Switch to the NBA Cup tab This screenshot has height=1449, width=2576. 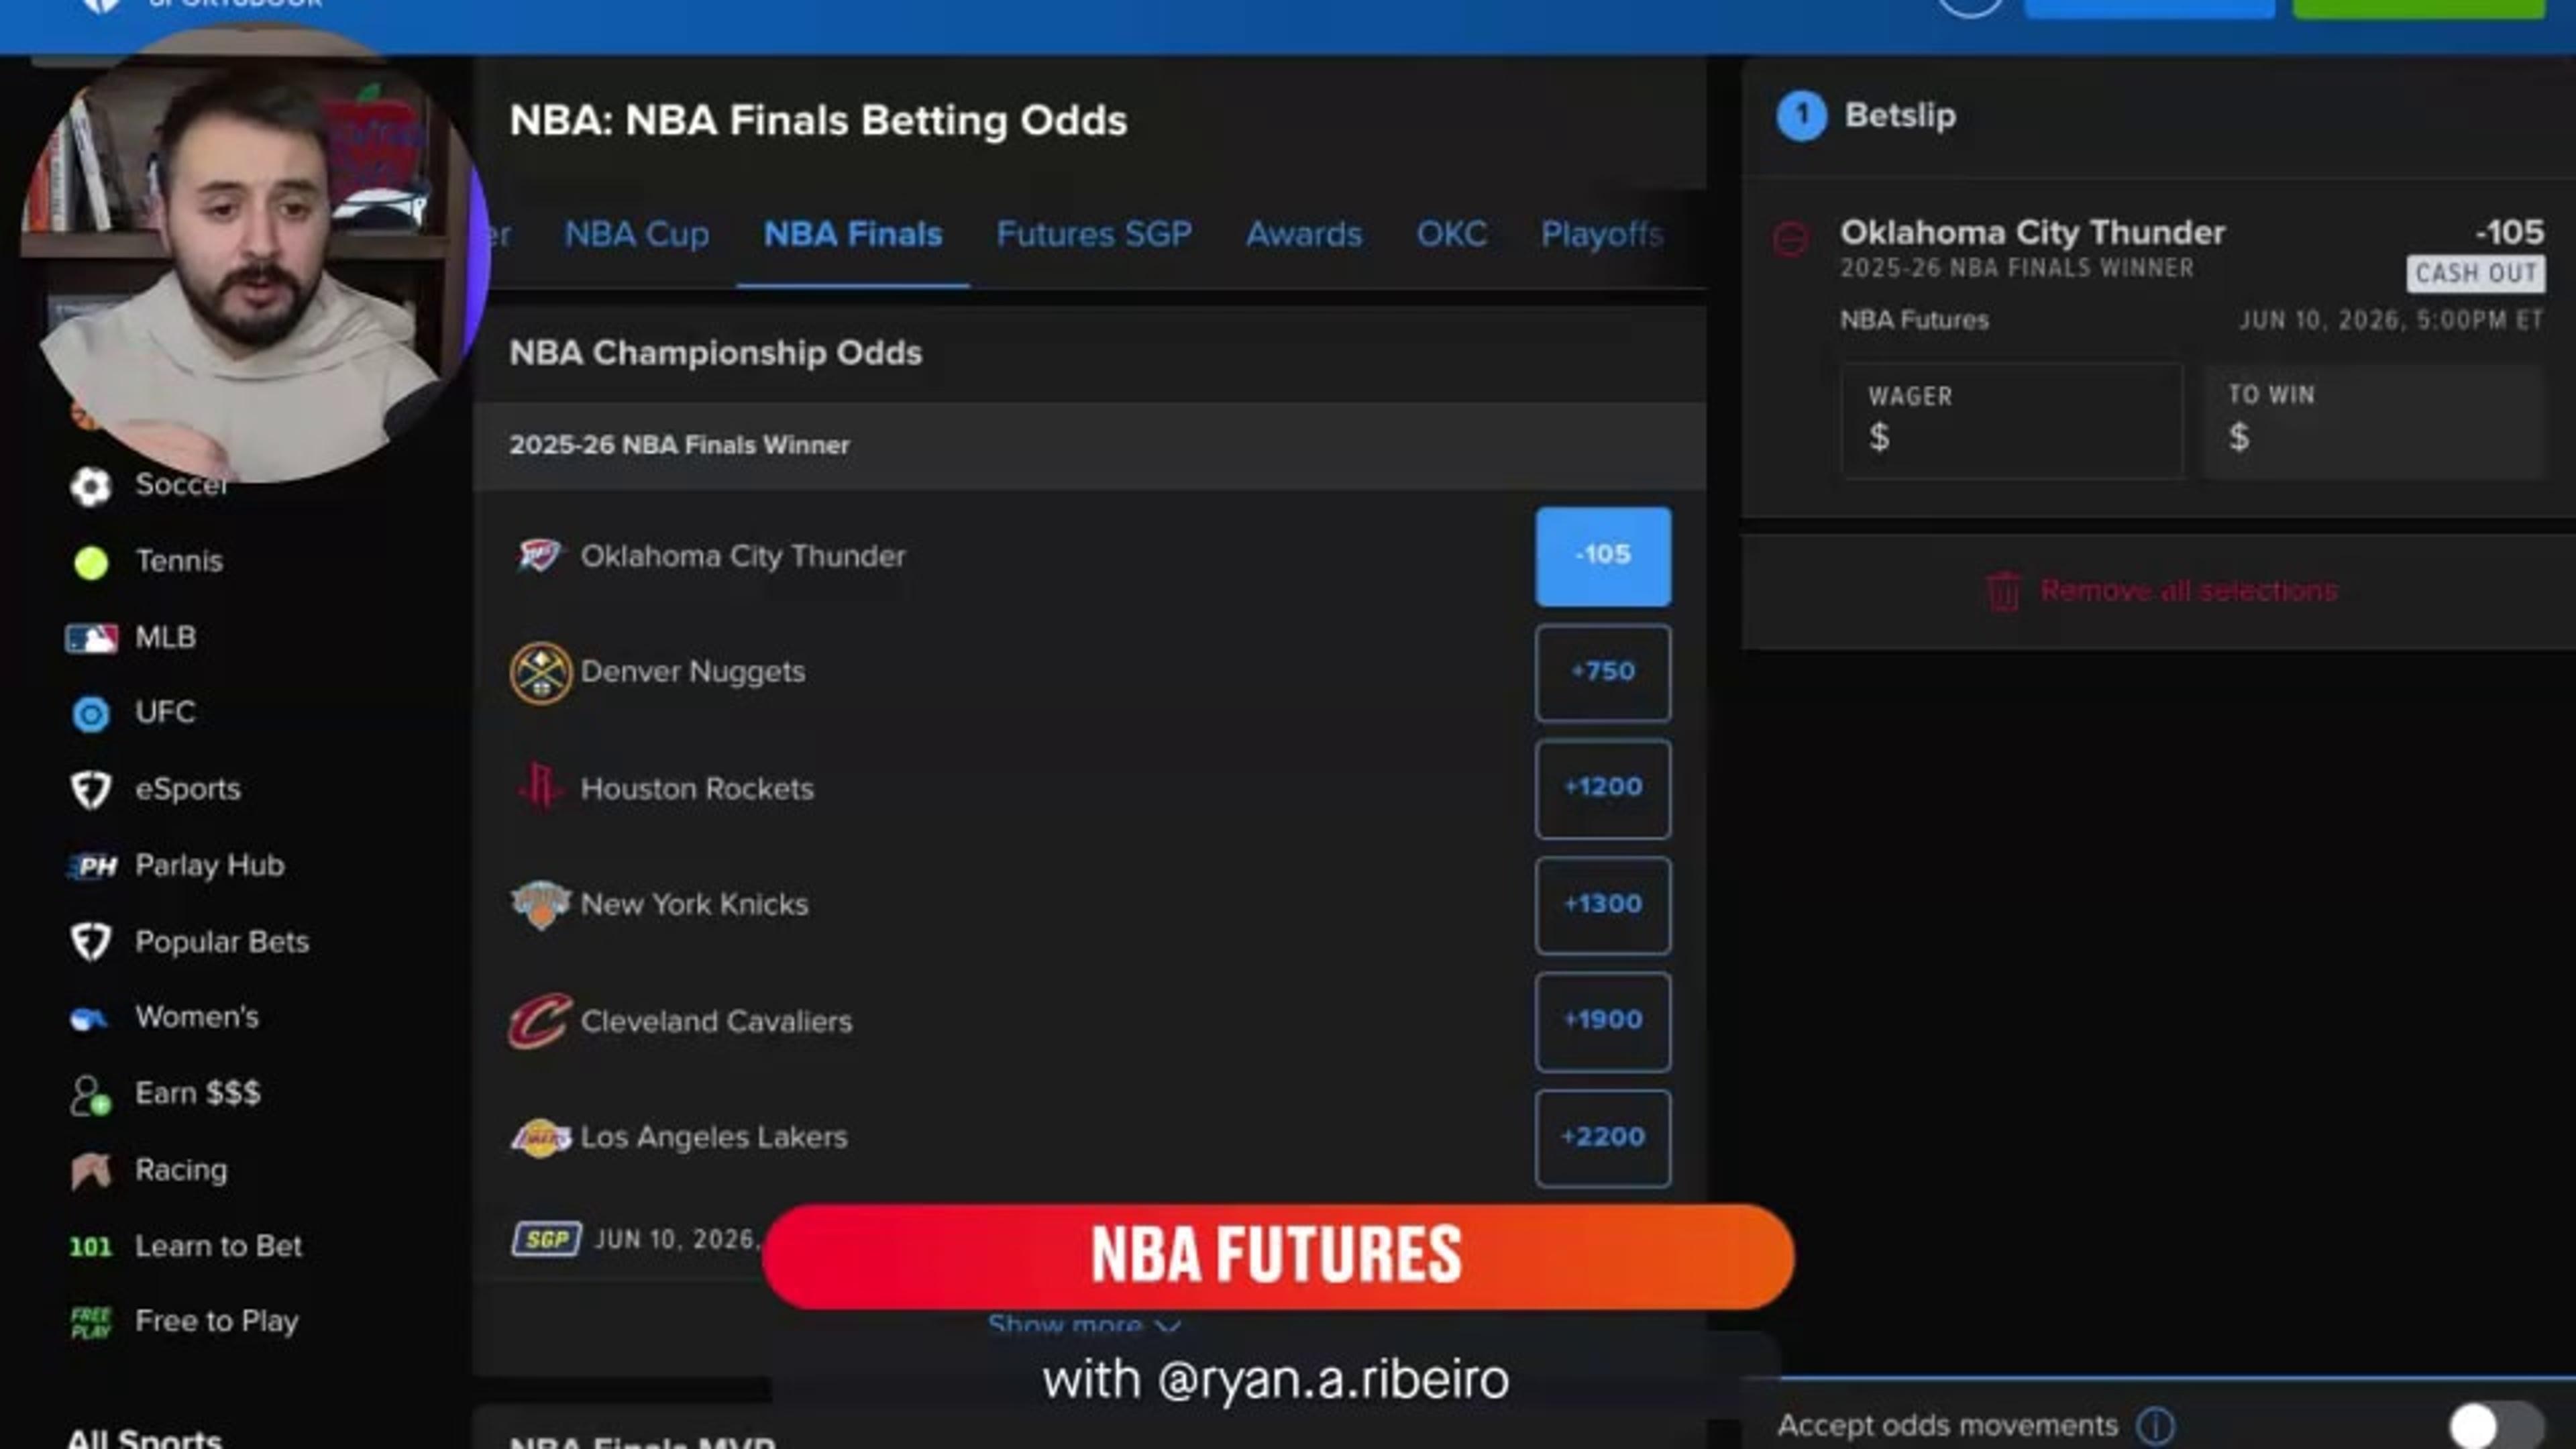point(637,234)
